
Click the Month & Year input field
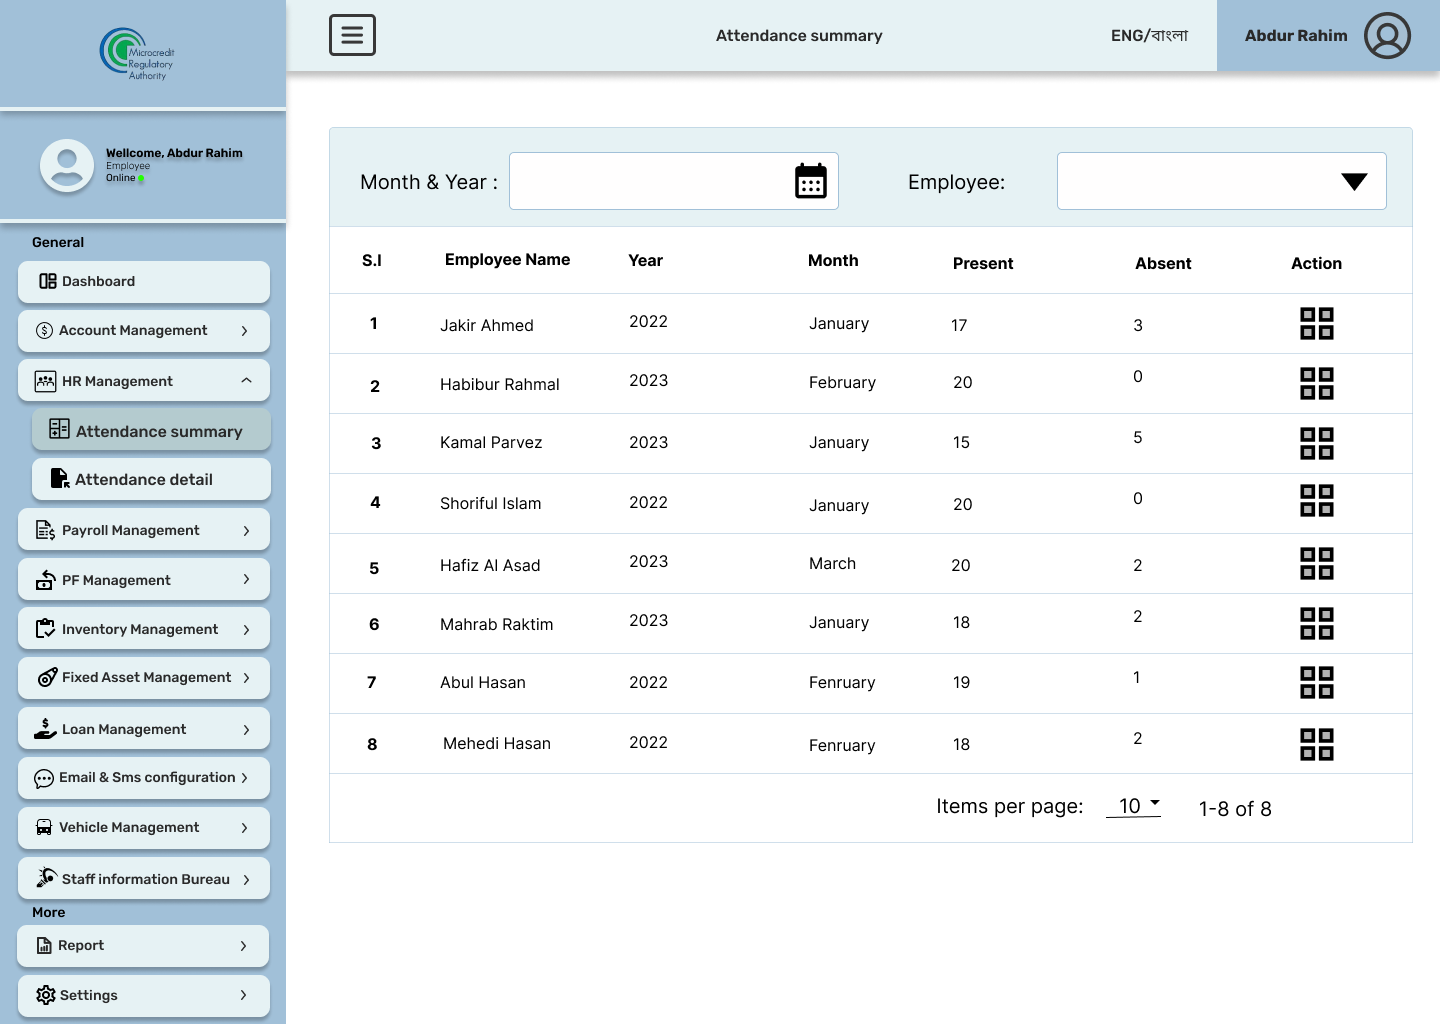674,181
